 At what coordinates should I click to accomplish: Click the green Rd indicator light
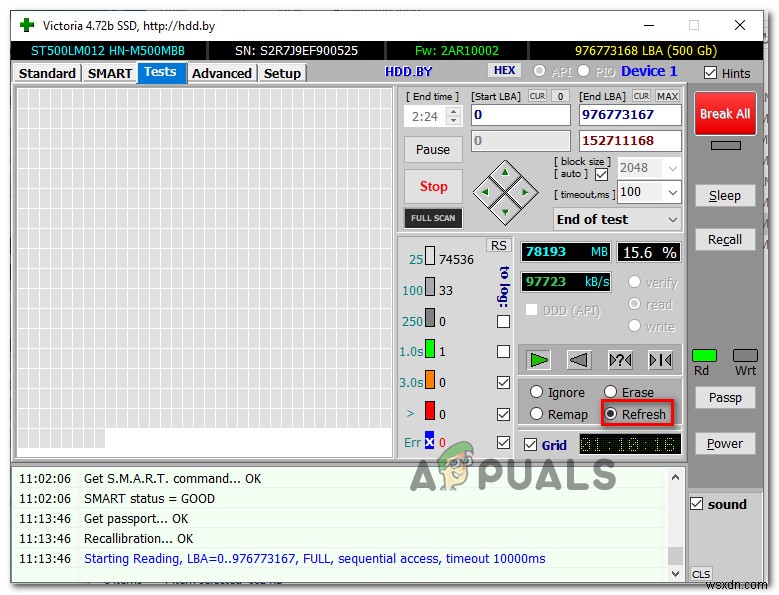point(704,355)
